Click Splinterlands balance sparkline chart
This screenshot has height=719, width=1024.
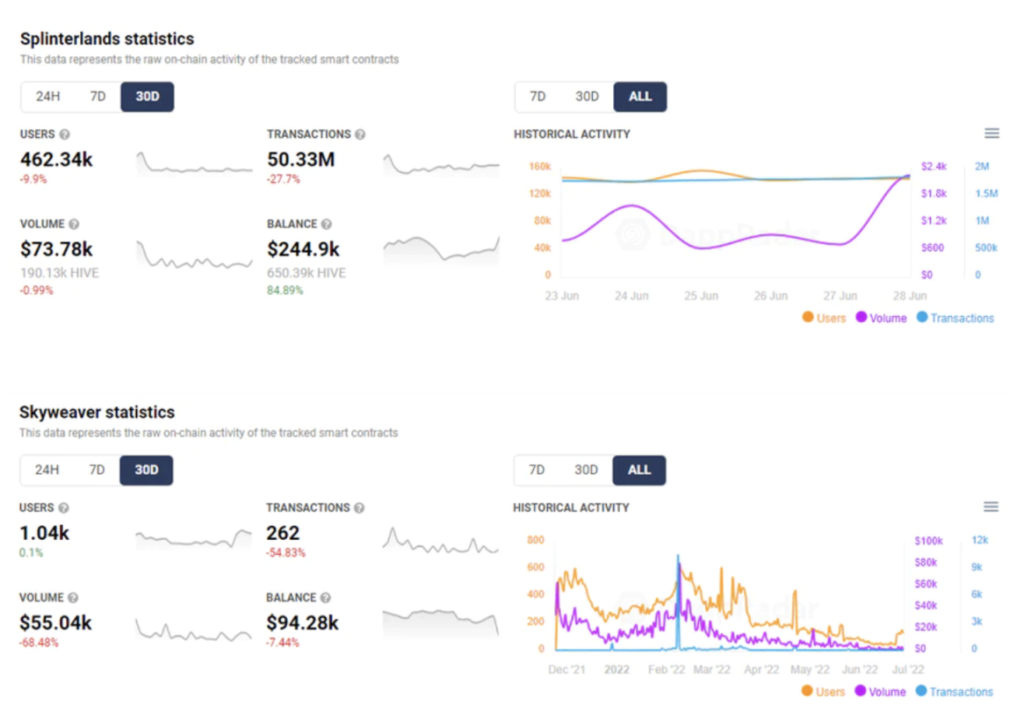[x=441, y=249]
